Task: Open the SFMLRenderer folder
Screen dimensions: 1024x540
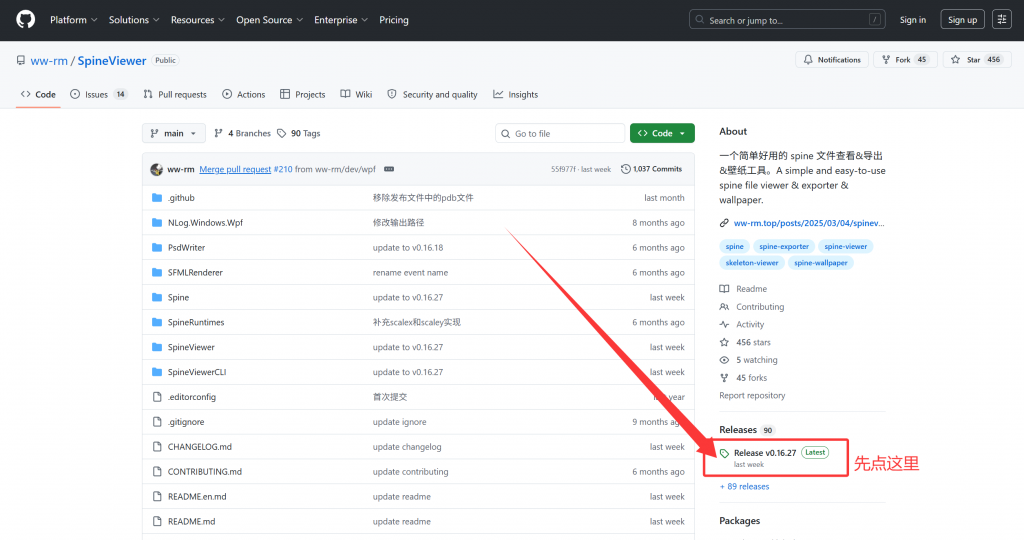Action: pos(195,272)
